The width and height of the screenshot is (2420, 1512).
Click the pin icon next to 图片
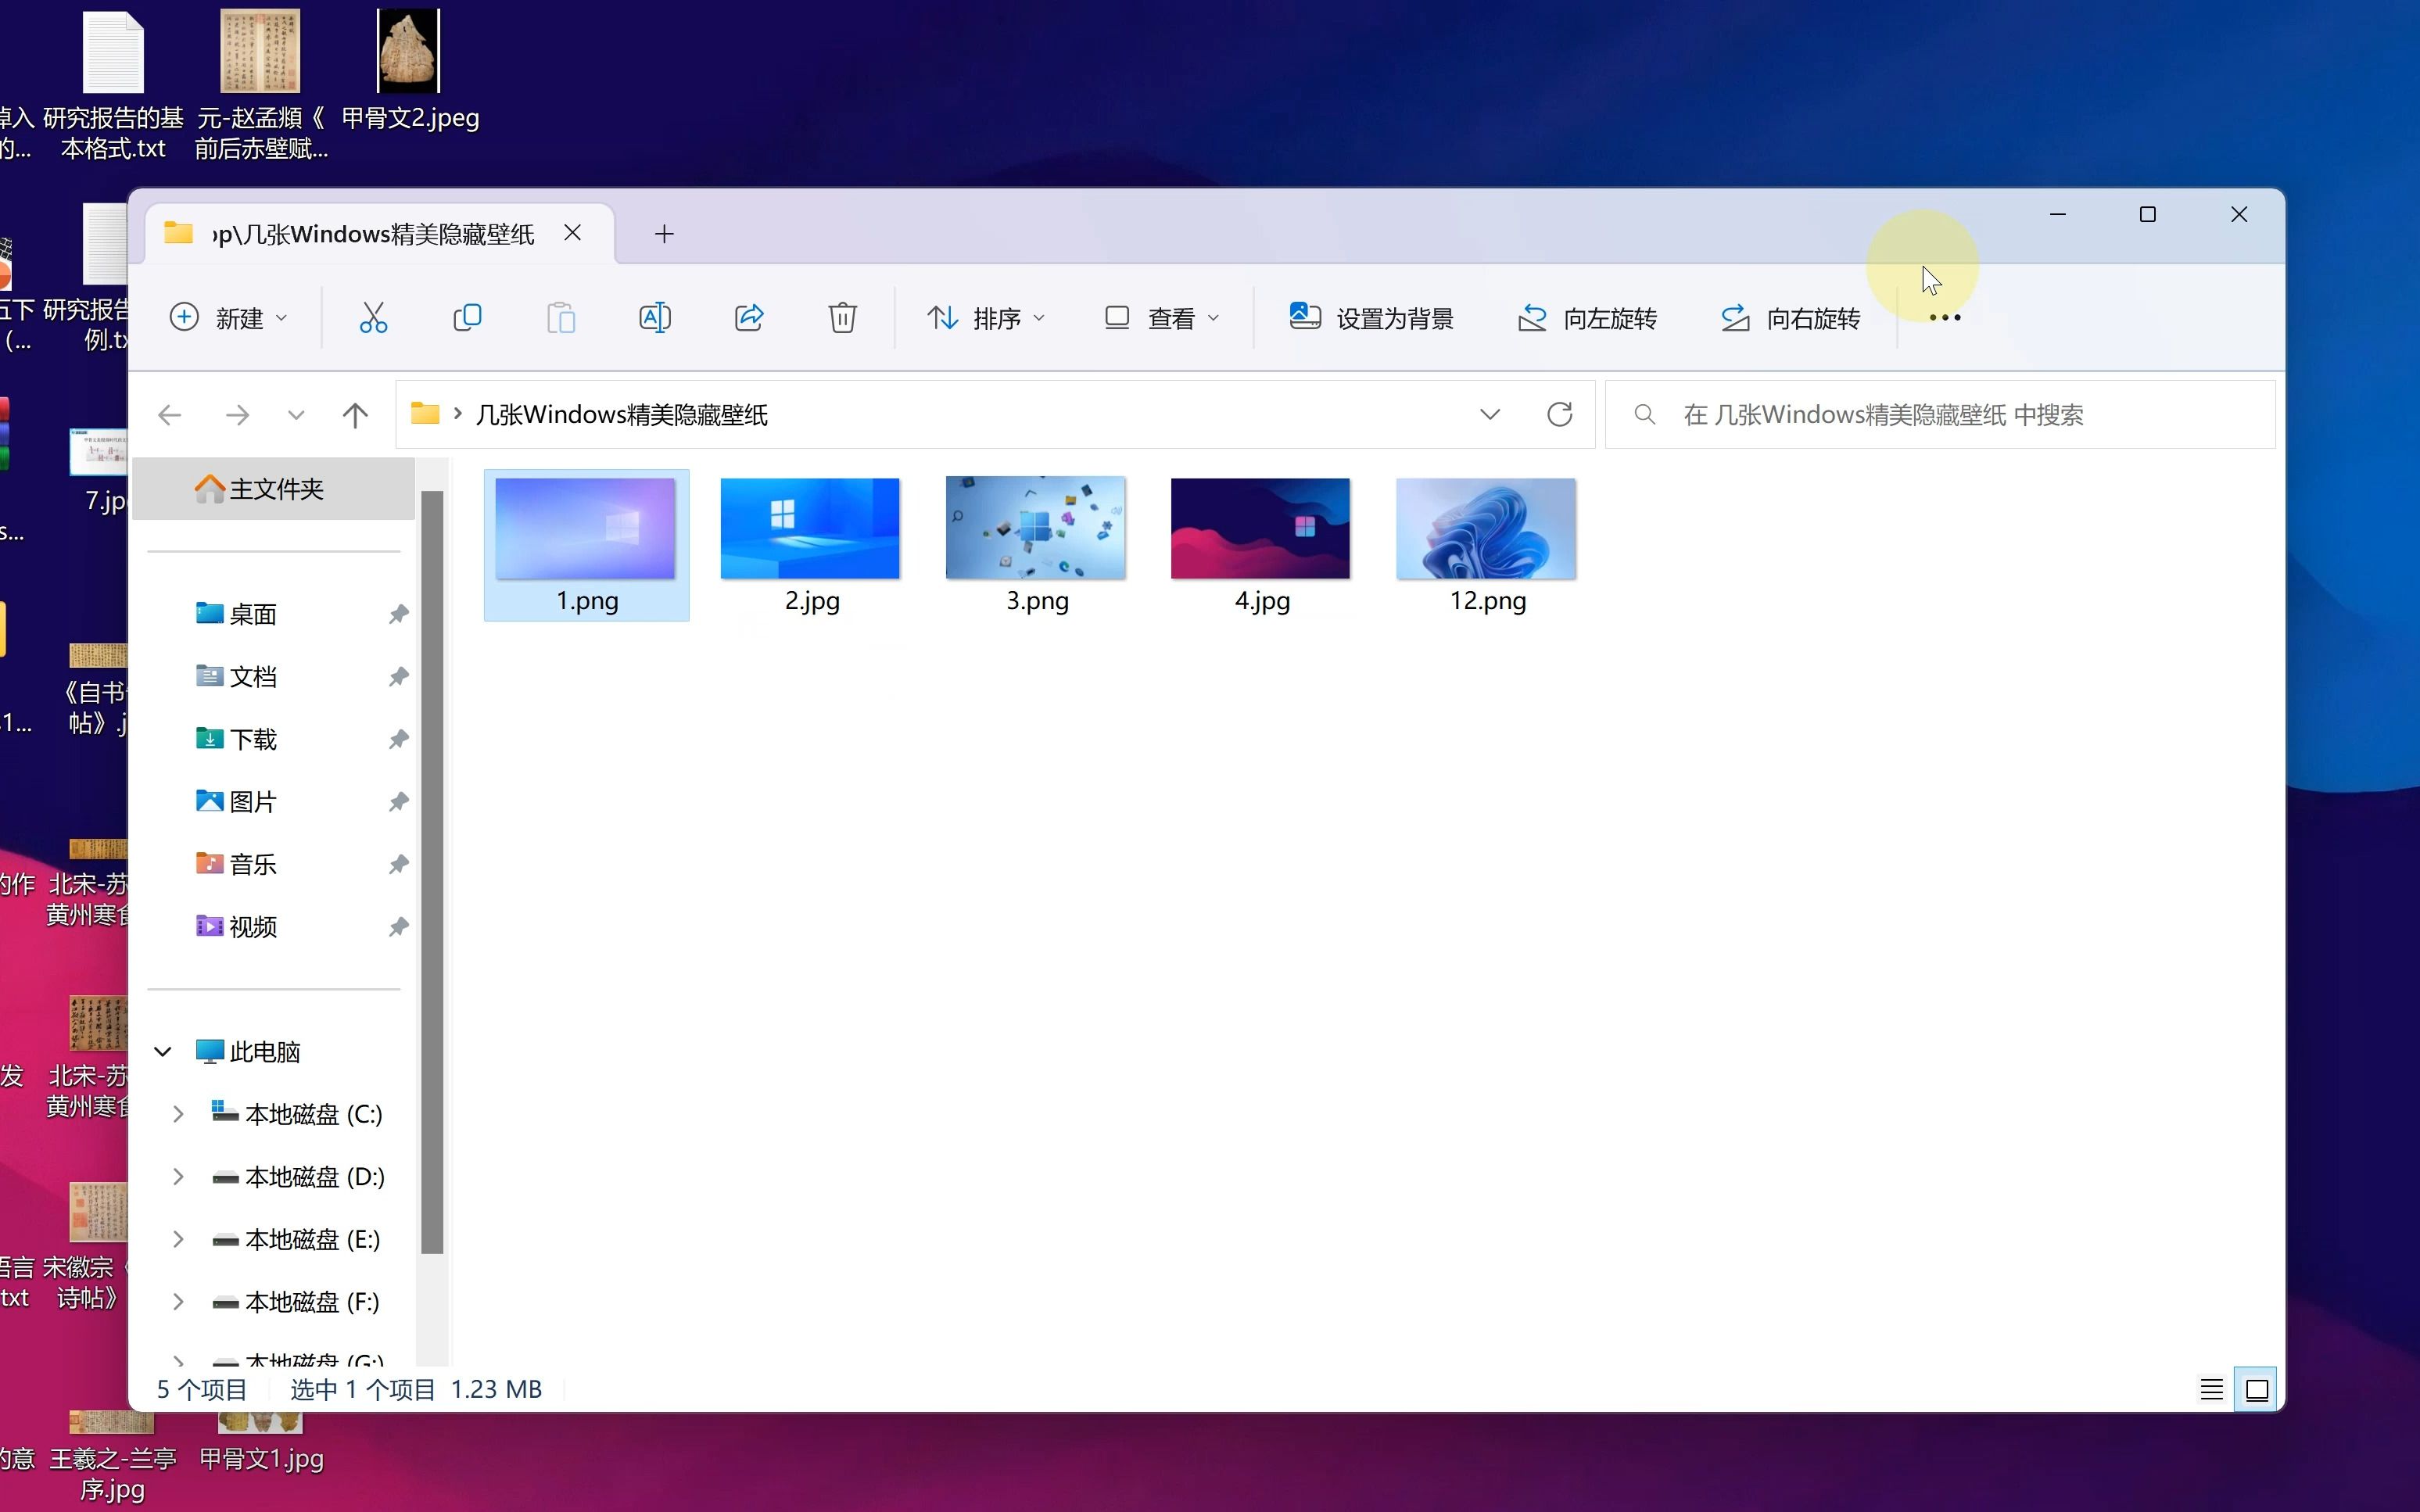click(x=398, y=801)
